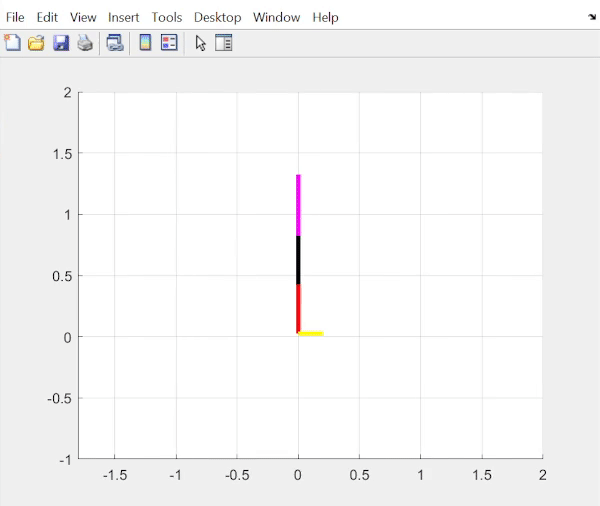Toggle the Edit Plot arrow tool
Screen dimensions: 600x506
click(201, 43)
